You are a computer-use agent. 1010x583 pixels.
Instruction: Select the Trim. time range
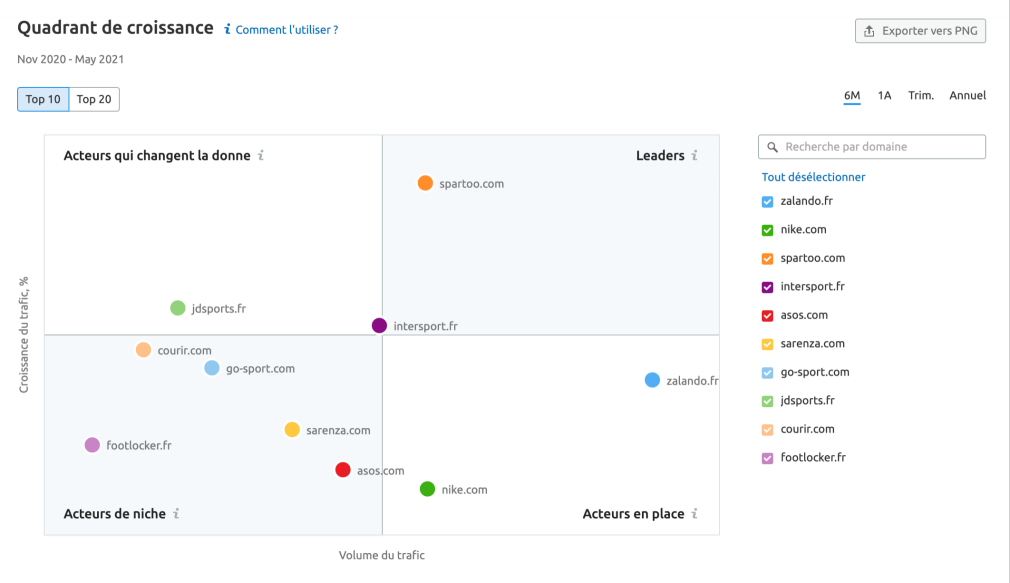921,95
